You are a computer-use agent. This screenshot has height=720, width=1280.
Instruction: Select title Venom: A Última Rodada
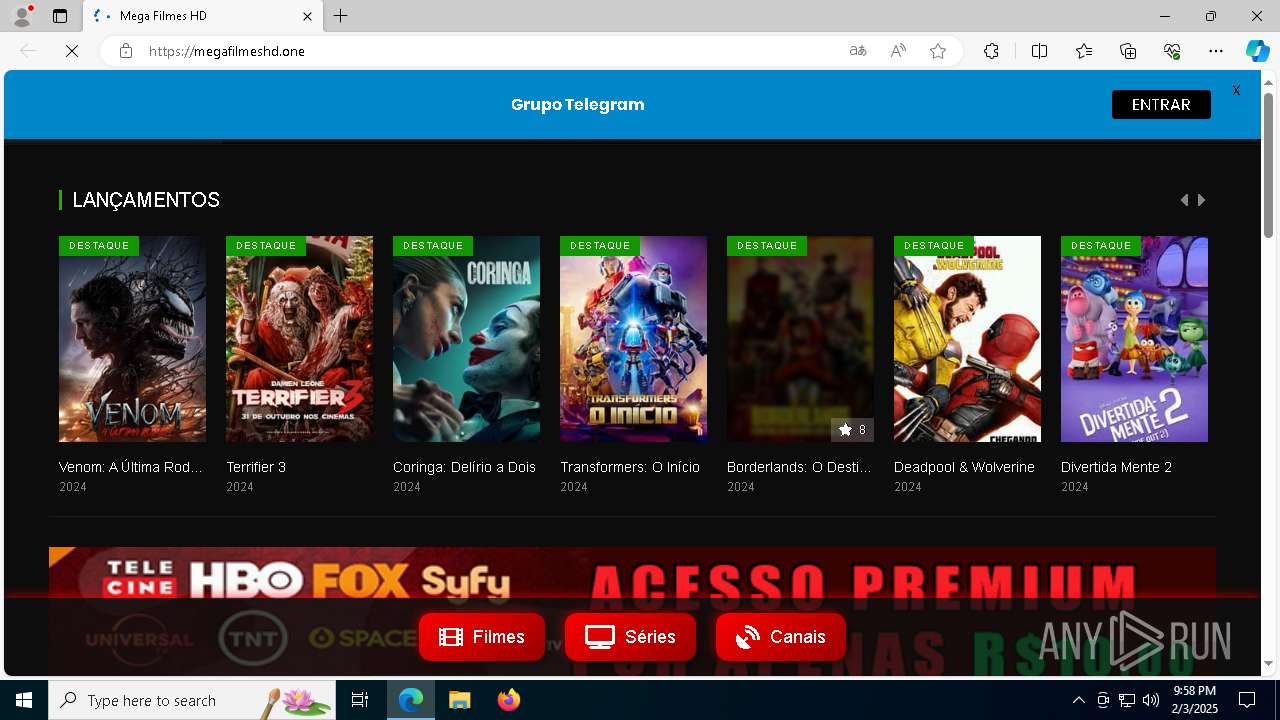131,467
